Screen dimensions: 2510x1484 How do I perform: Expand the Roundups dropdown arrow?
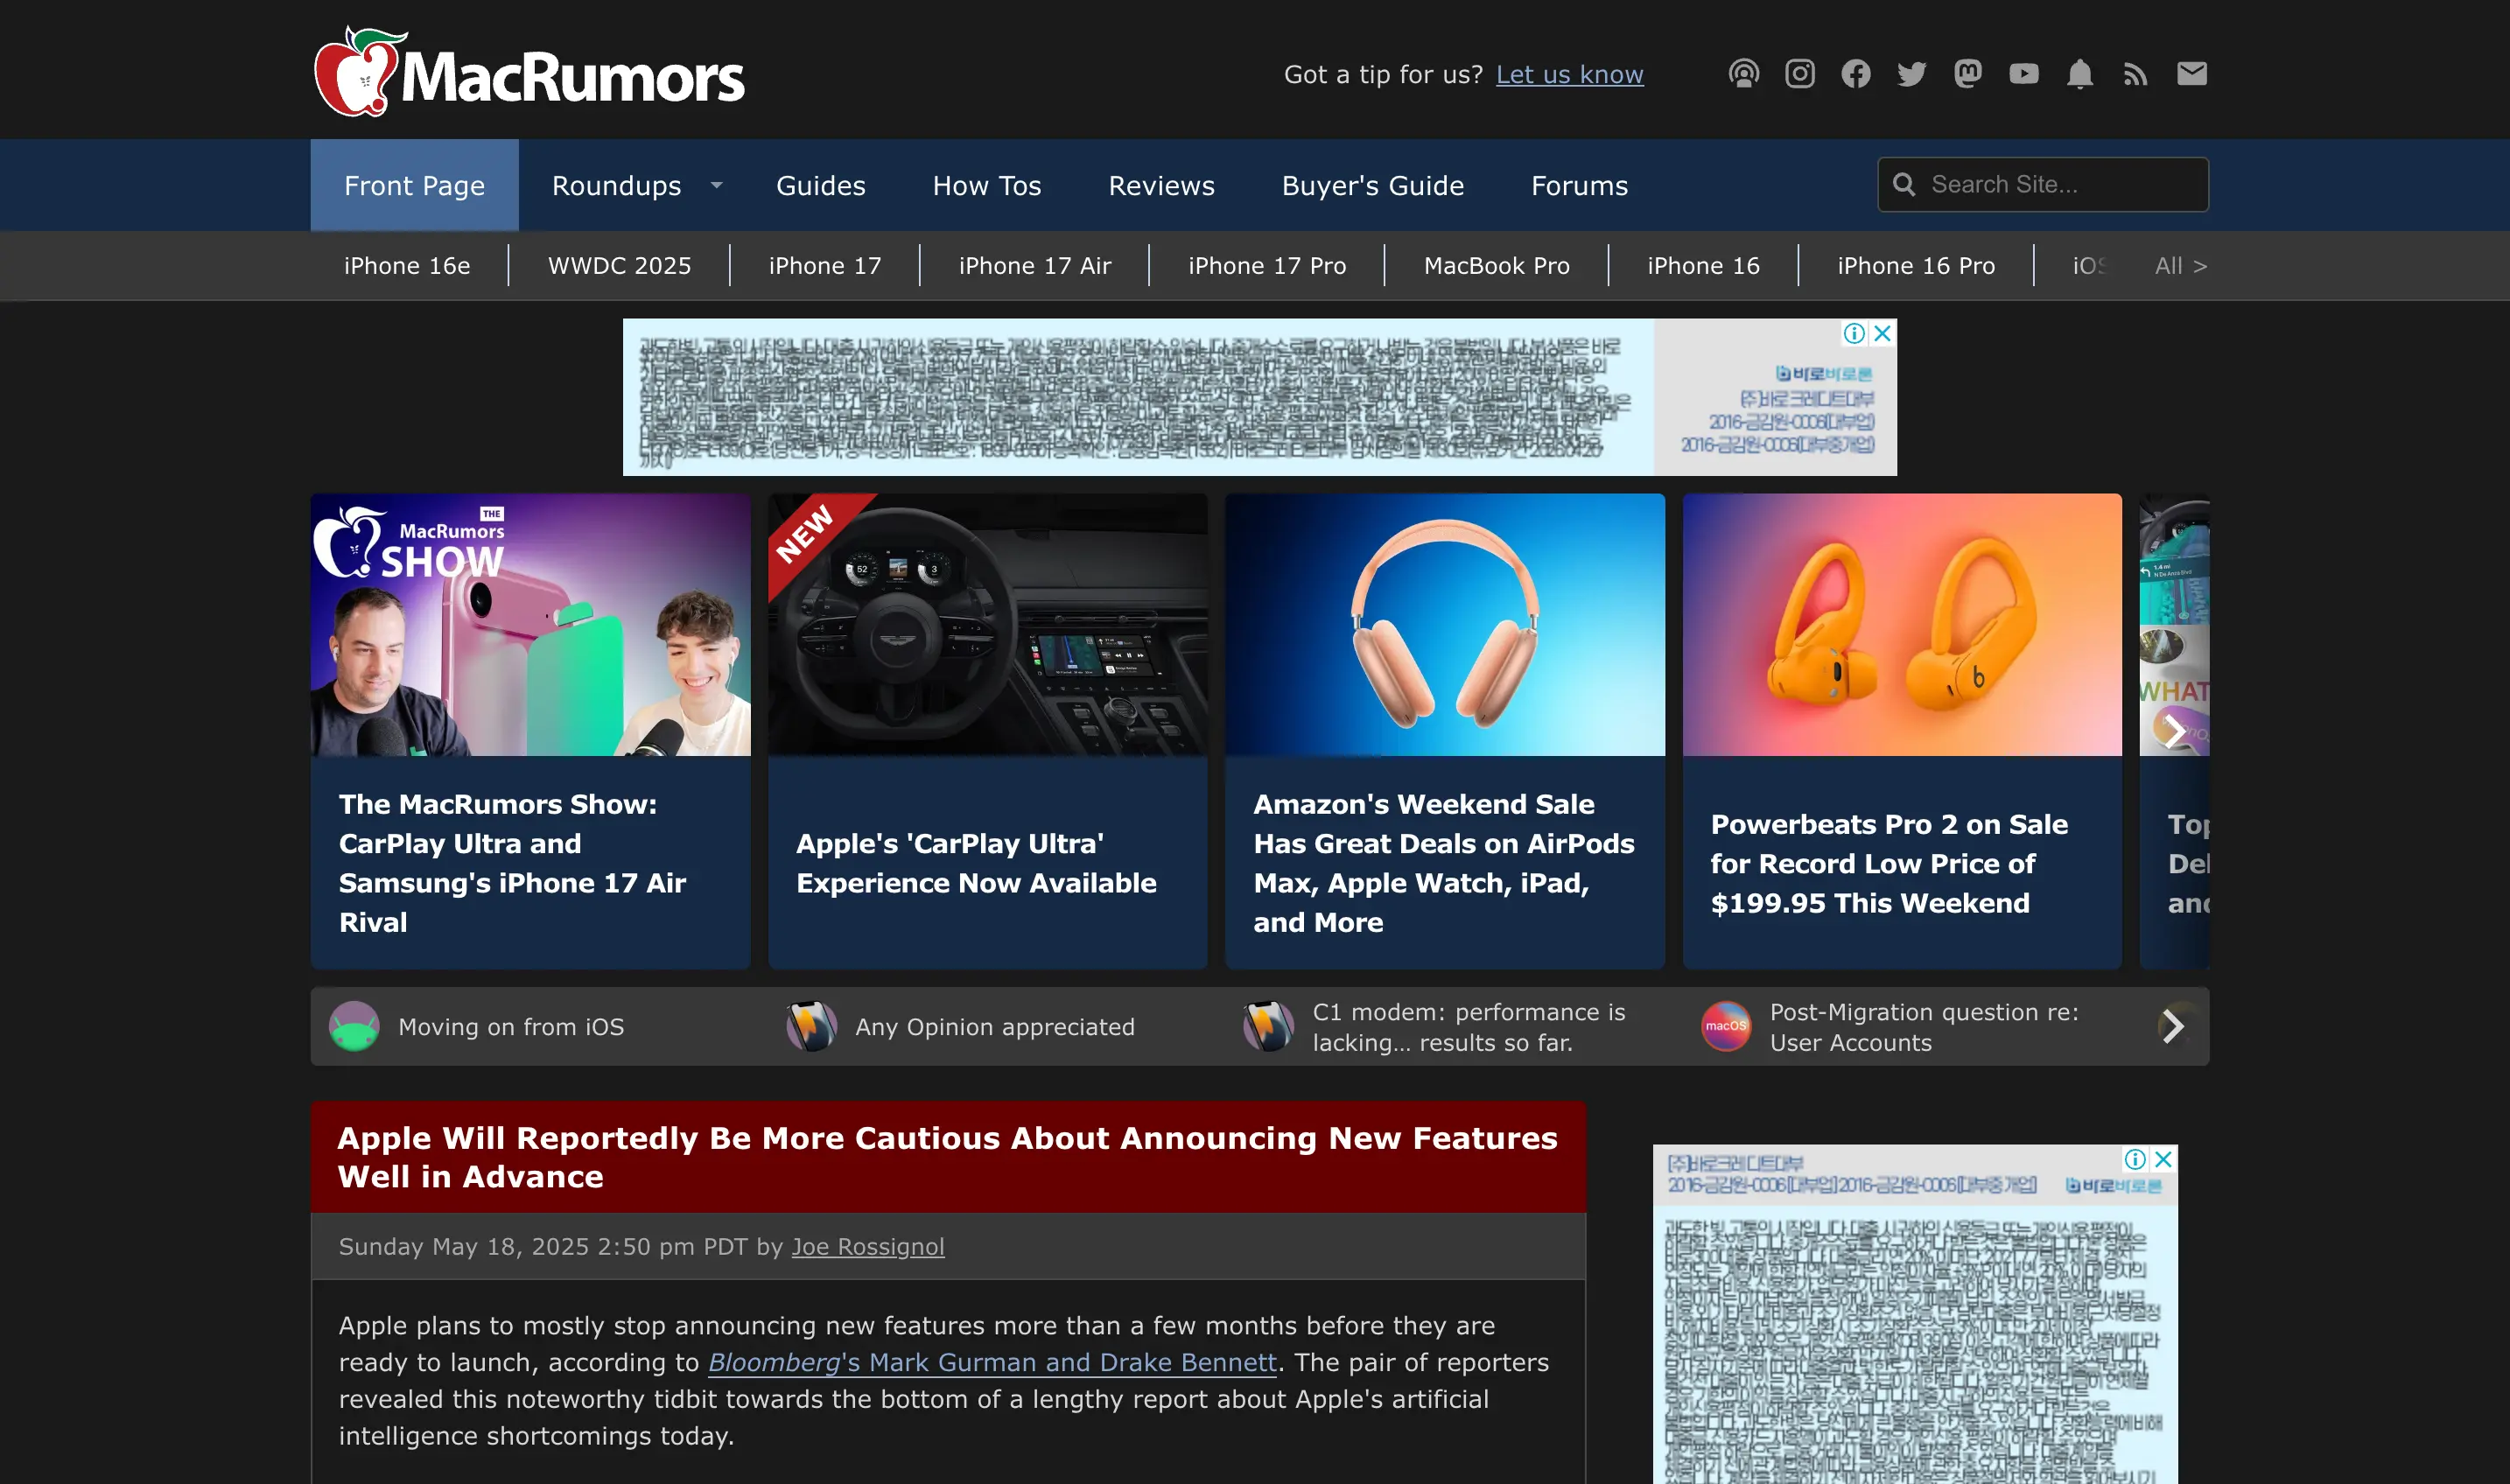click(716, 185)
